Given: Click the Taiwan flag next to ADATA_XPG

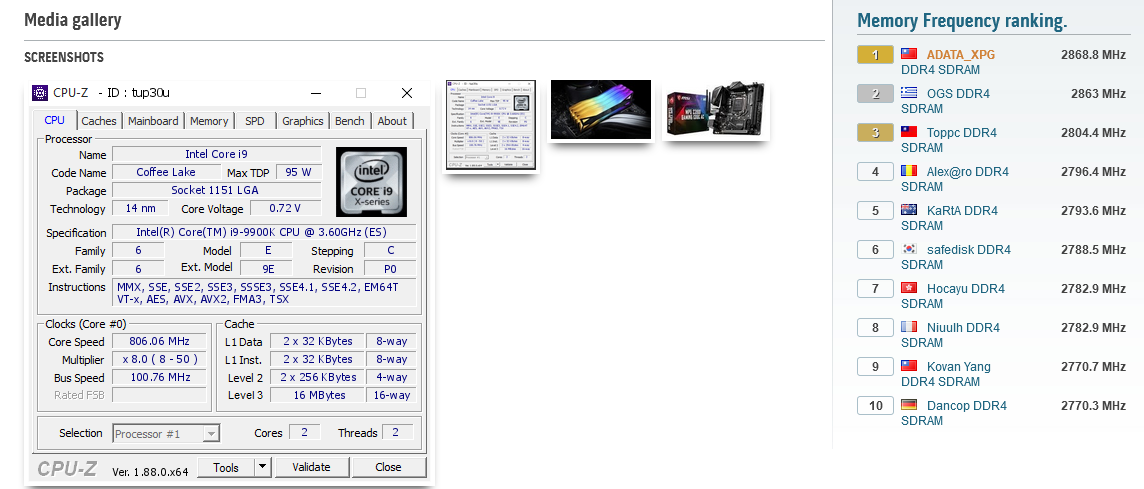Looking at the screenshot, I should [x=908, y=54].
